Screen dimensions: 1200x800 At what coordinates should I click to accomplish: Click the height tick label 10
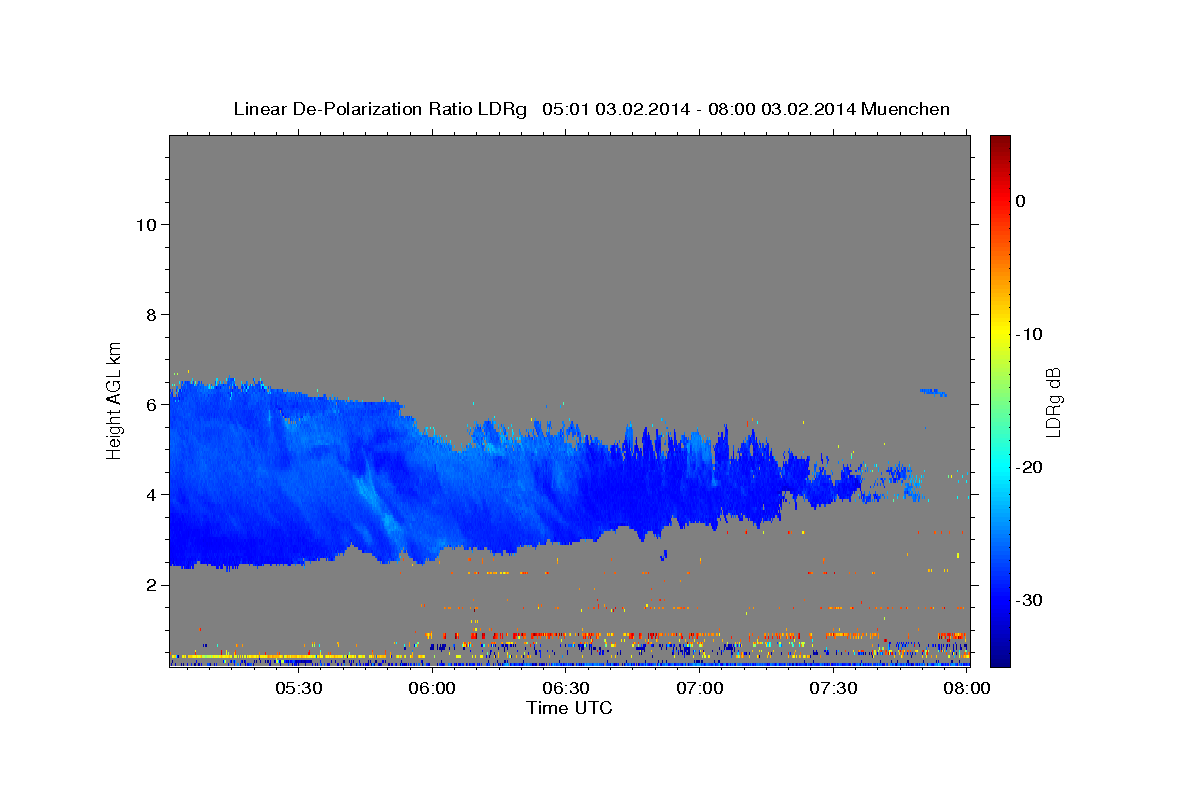(147, 225)
